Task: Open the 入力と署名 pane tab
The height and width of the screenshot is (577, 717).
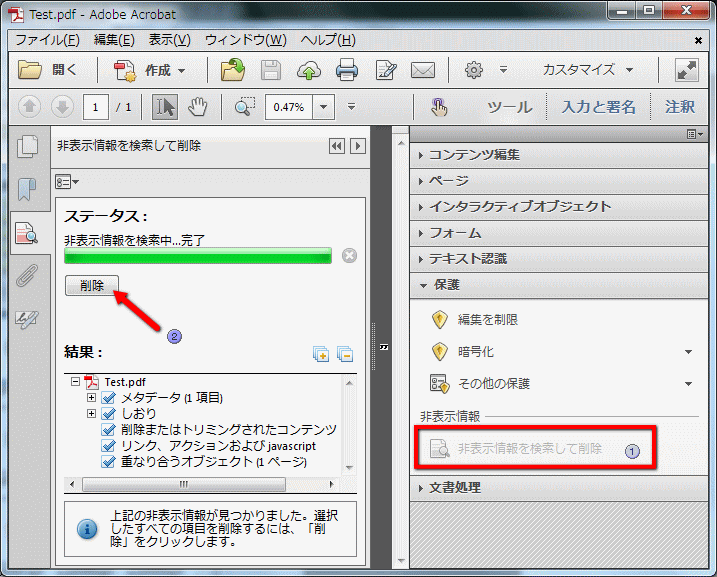Action: click(598, 107)
